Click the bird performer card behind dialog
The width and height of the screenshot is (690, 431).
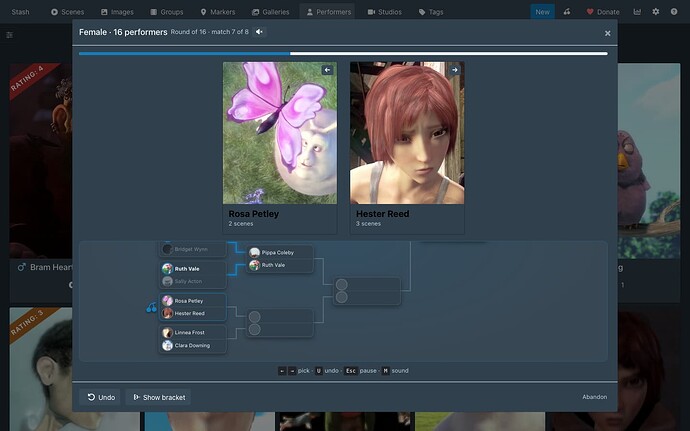coord(649,183)
